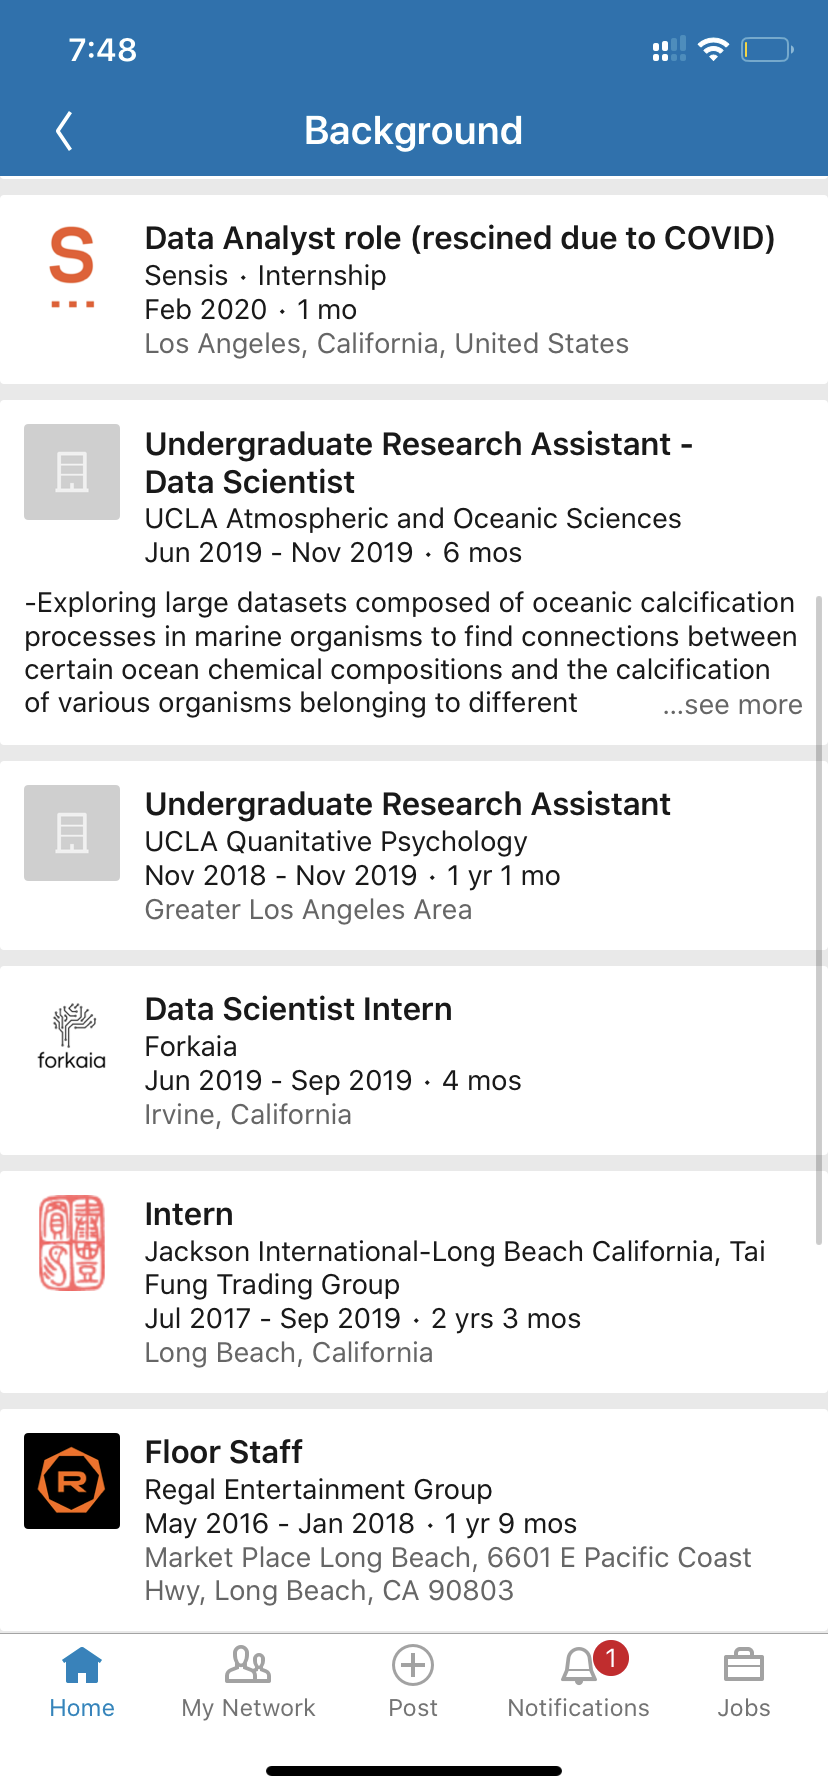The image size is (828, 1792).
Task: Tap the red Jackson International seal logo
Action: 72,1242
